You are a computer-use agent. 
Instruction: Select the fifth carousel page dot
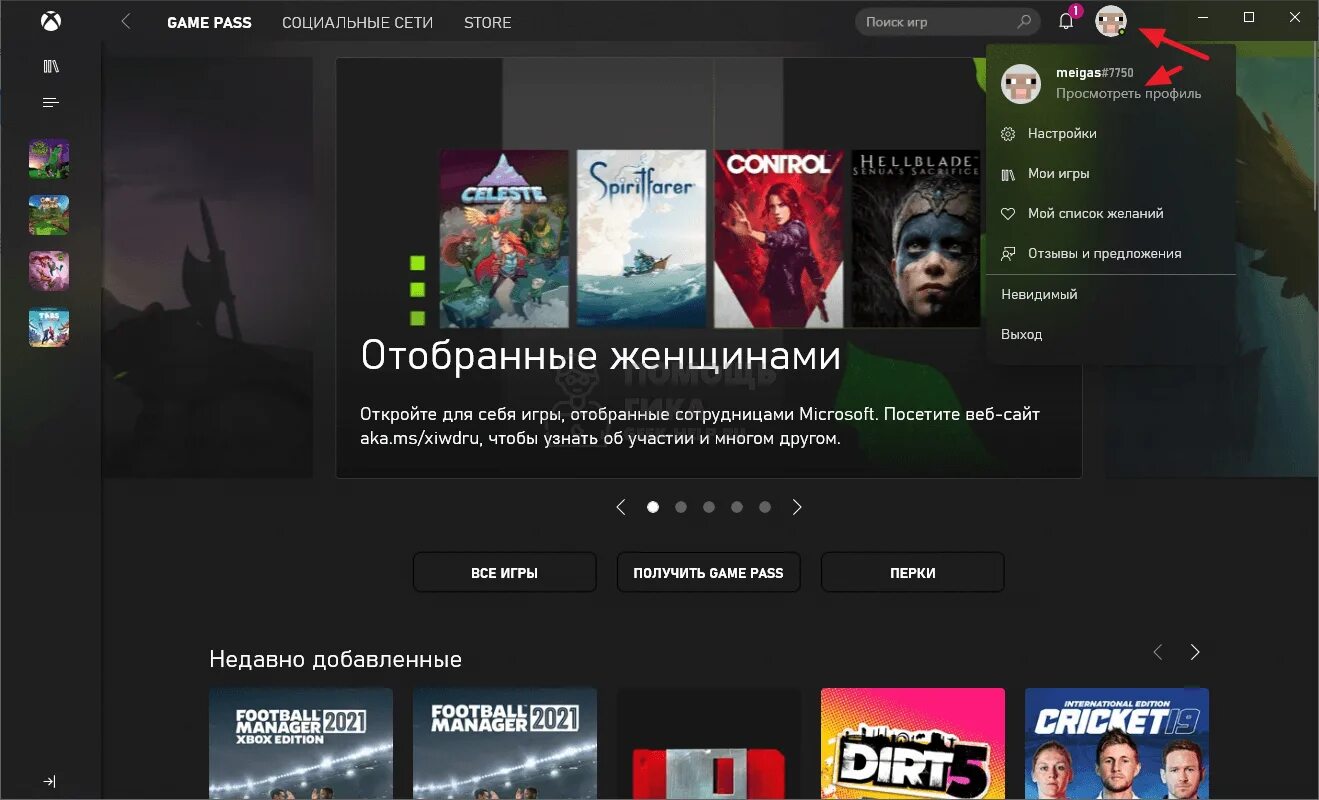coord(765,507)
